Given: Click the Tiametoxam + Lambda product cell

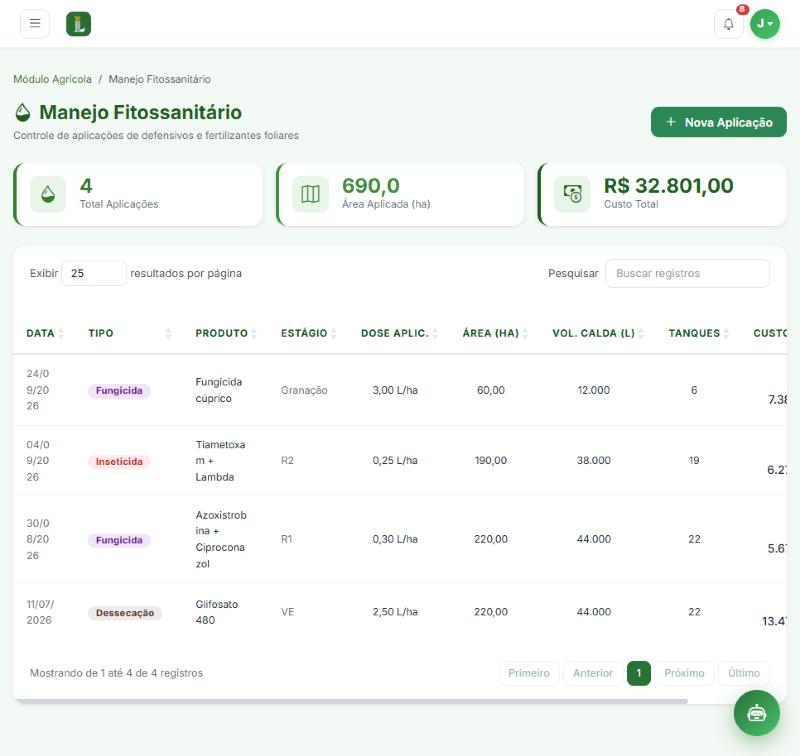Looking at the screenshot, I should (x=220, y=461).
